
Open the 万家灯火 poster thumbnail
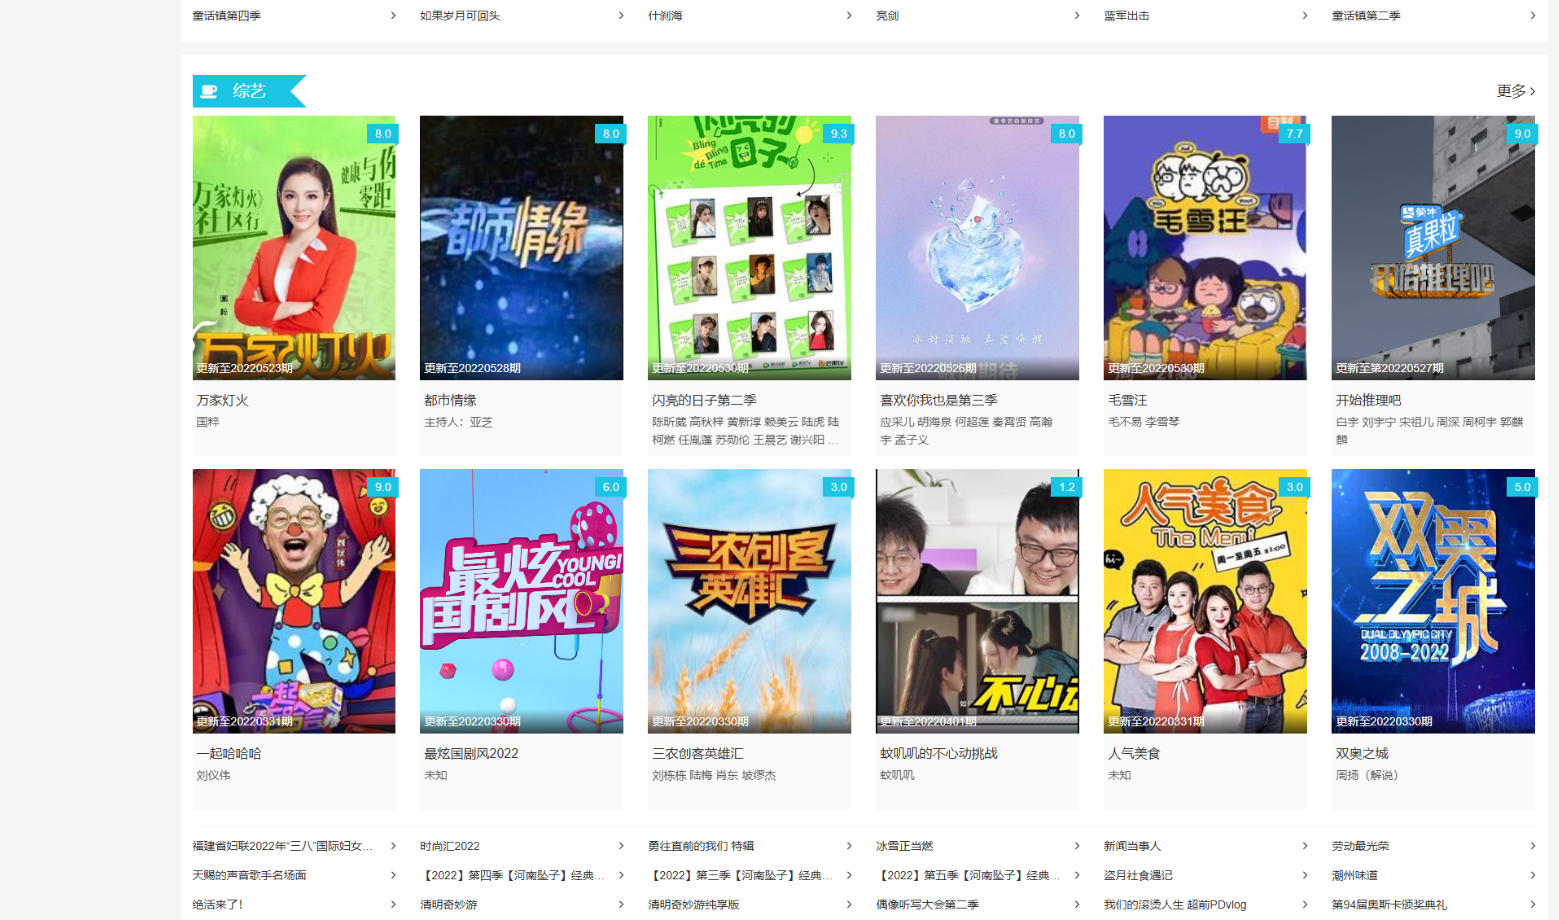coord(294,247)
